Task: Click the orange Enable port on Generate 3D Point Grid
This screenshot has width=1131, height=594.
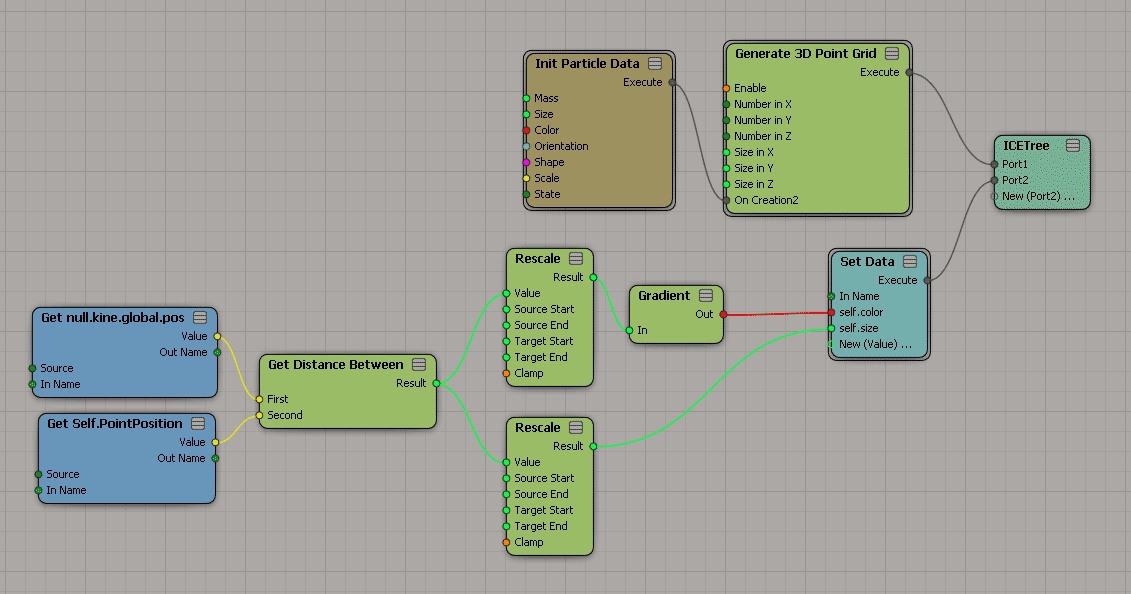Action: pyautogui.click(x=726, y=89)
